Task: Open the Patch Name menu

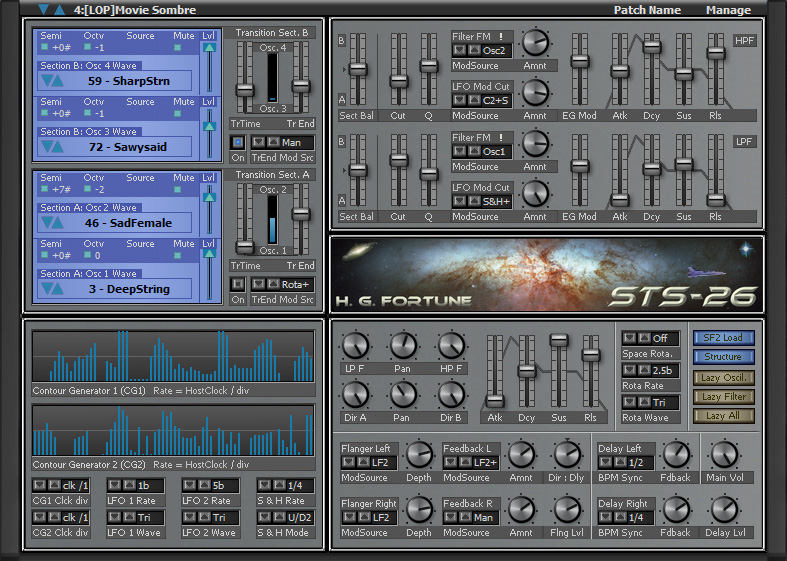Action: click(647, 10)
